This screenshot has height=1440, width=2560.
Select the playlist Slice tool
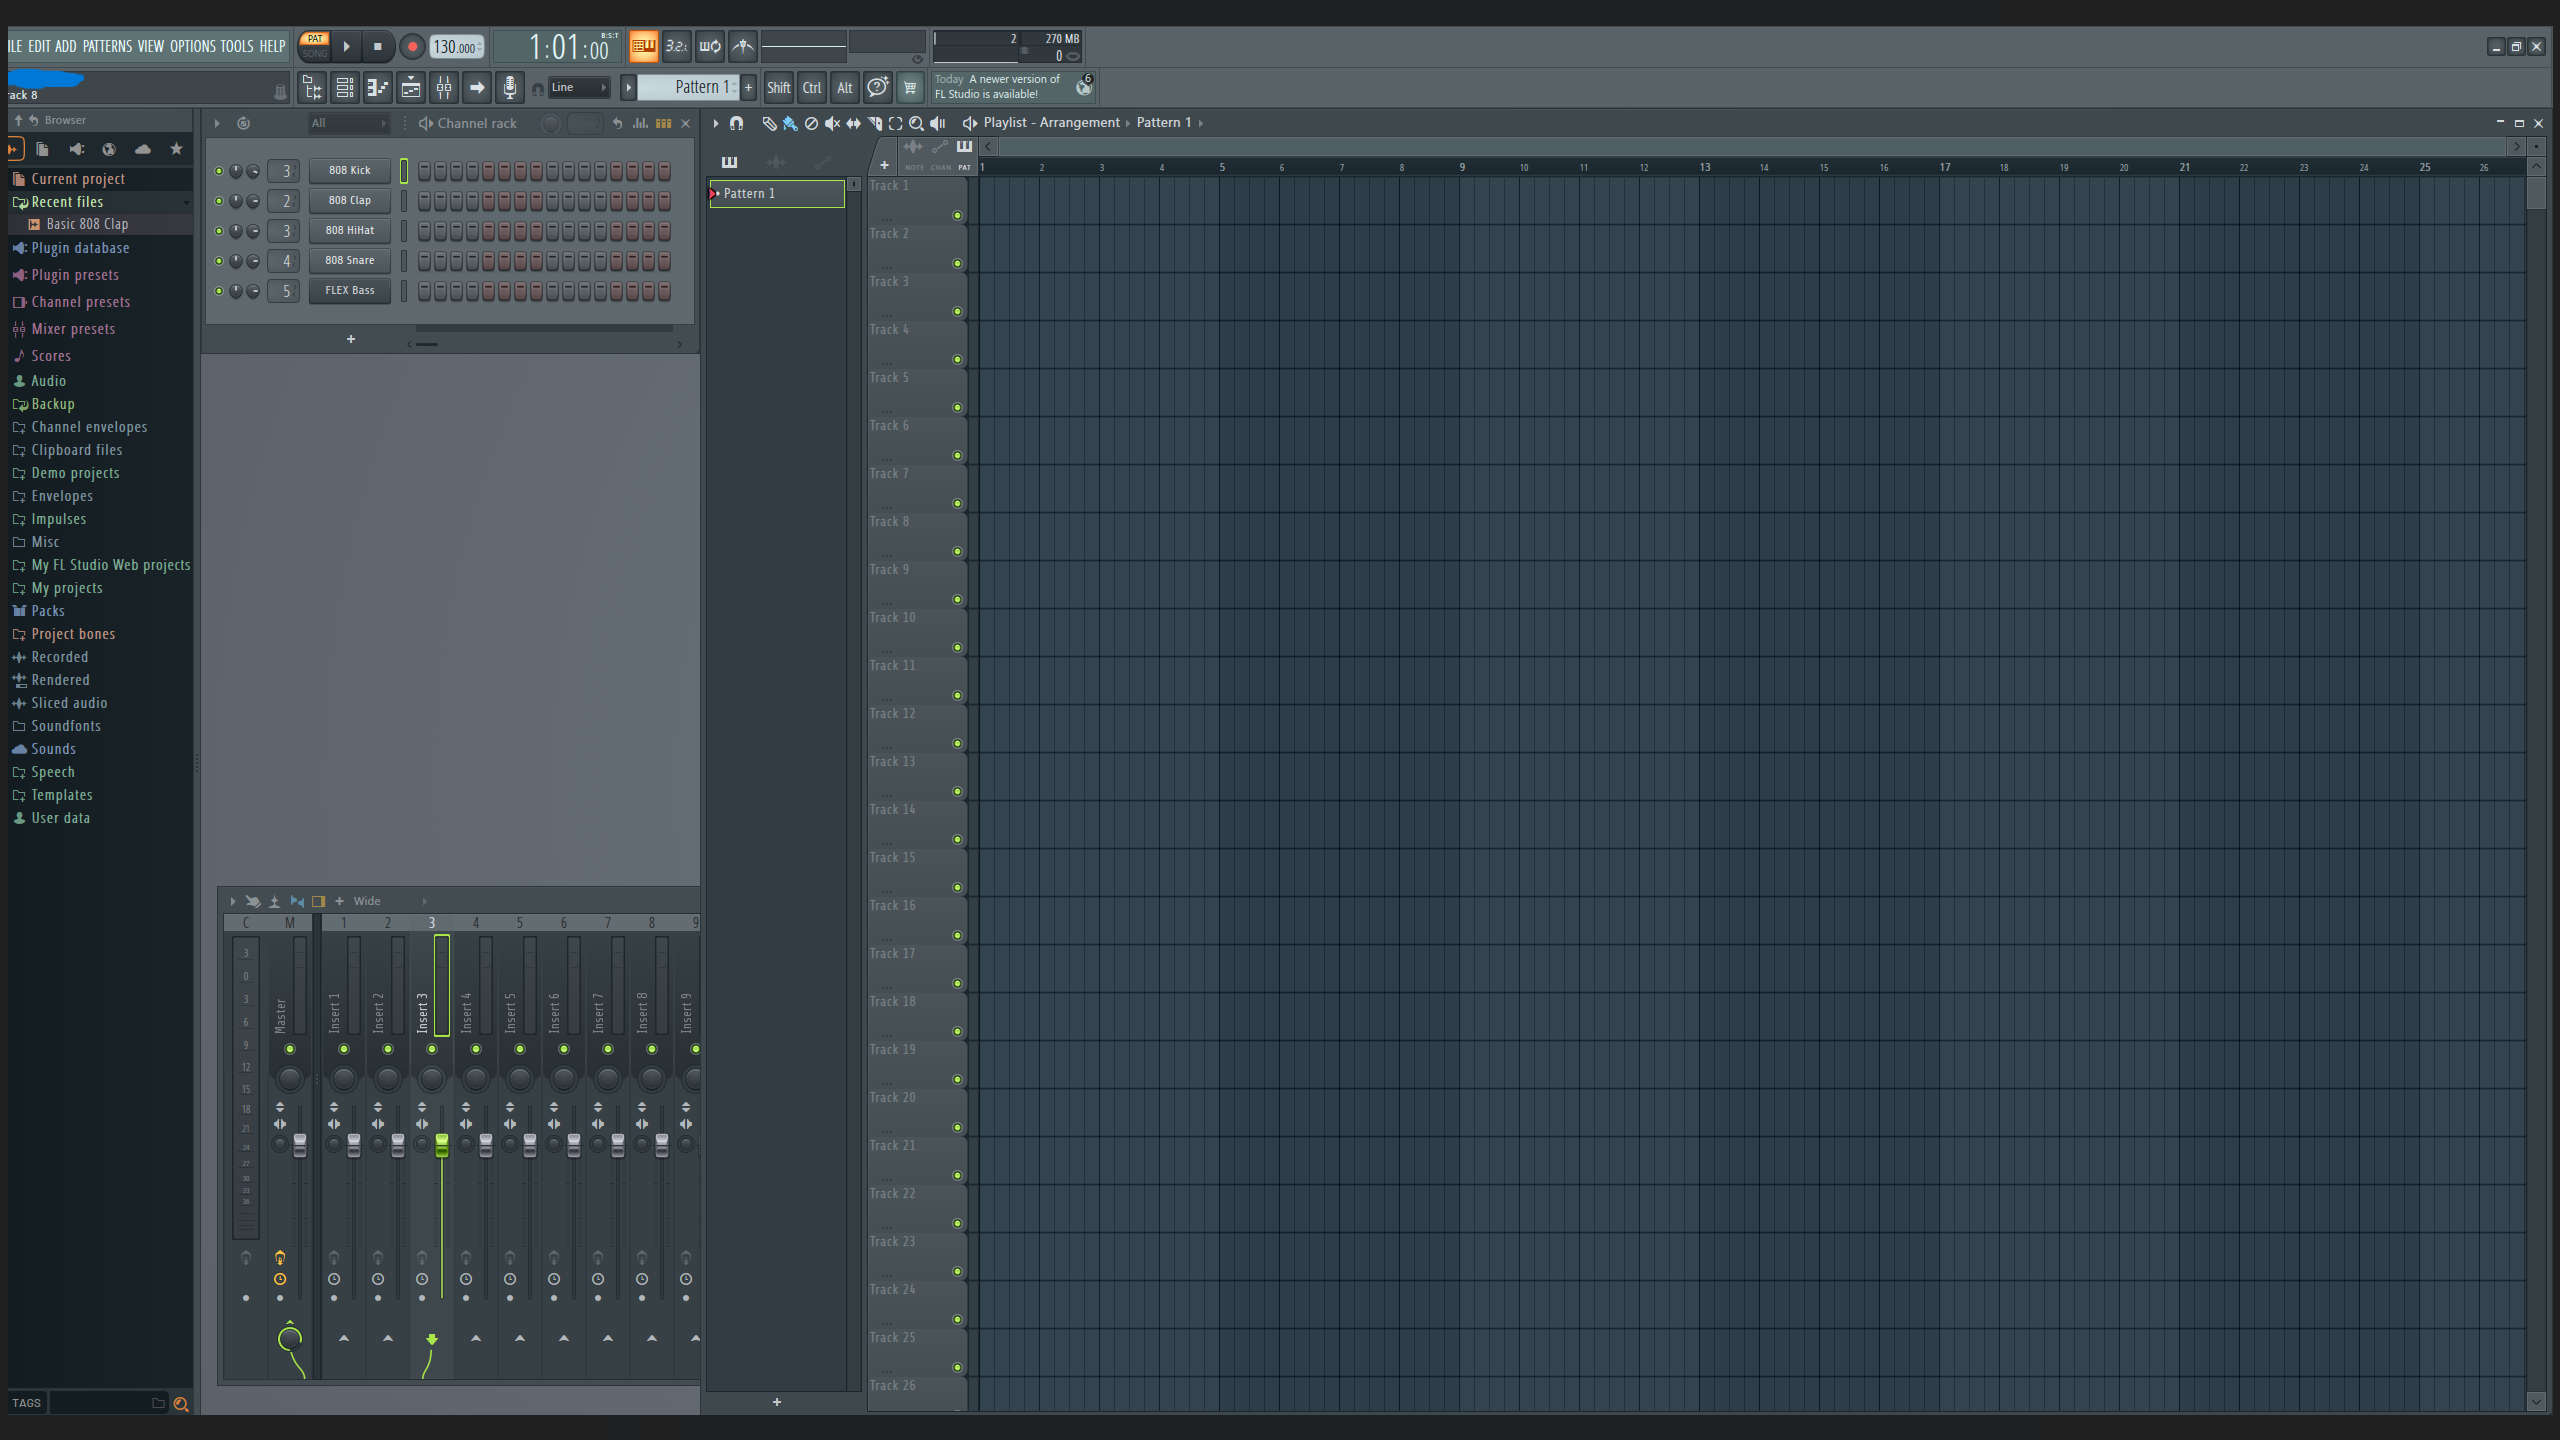[x=875, y=123]
